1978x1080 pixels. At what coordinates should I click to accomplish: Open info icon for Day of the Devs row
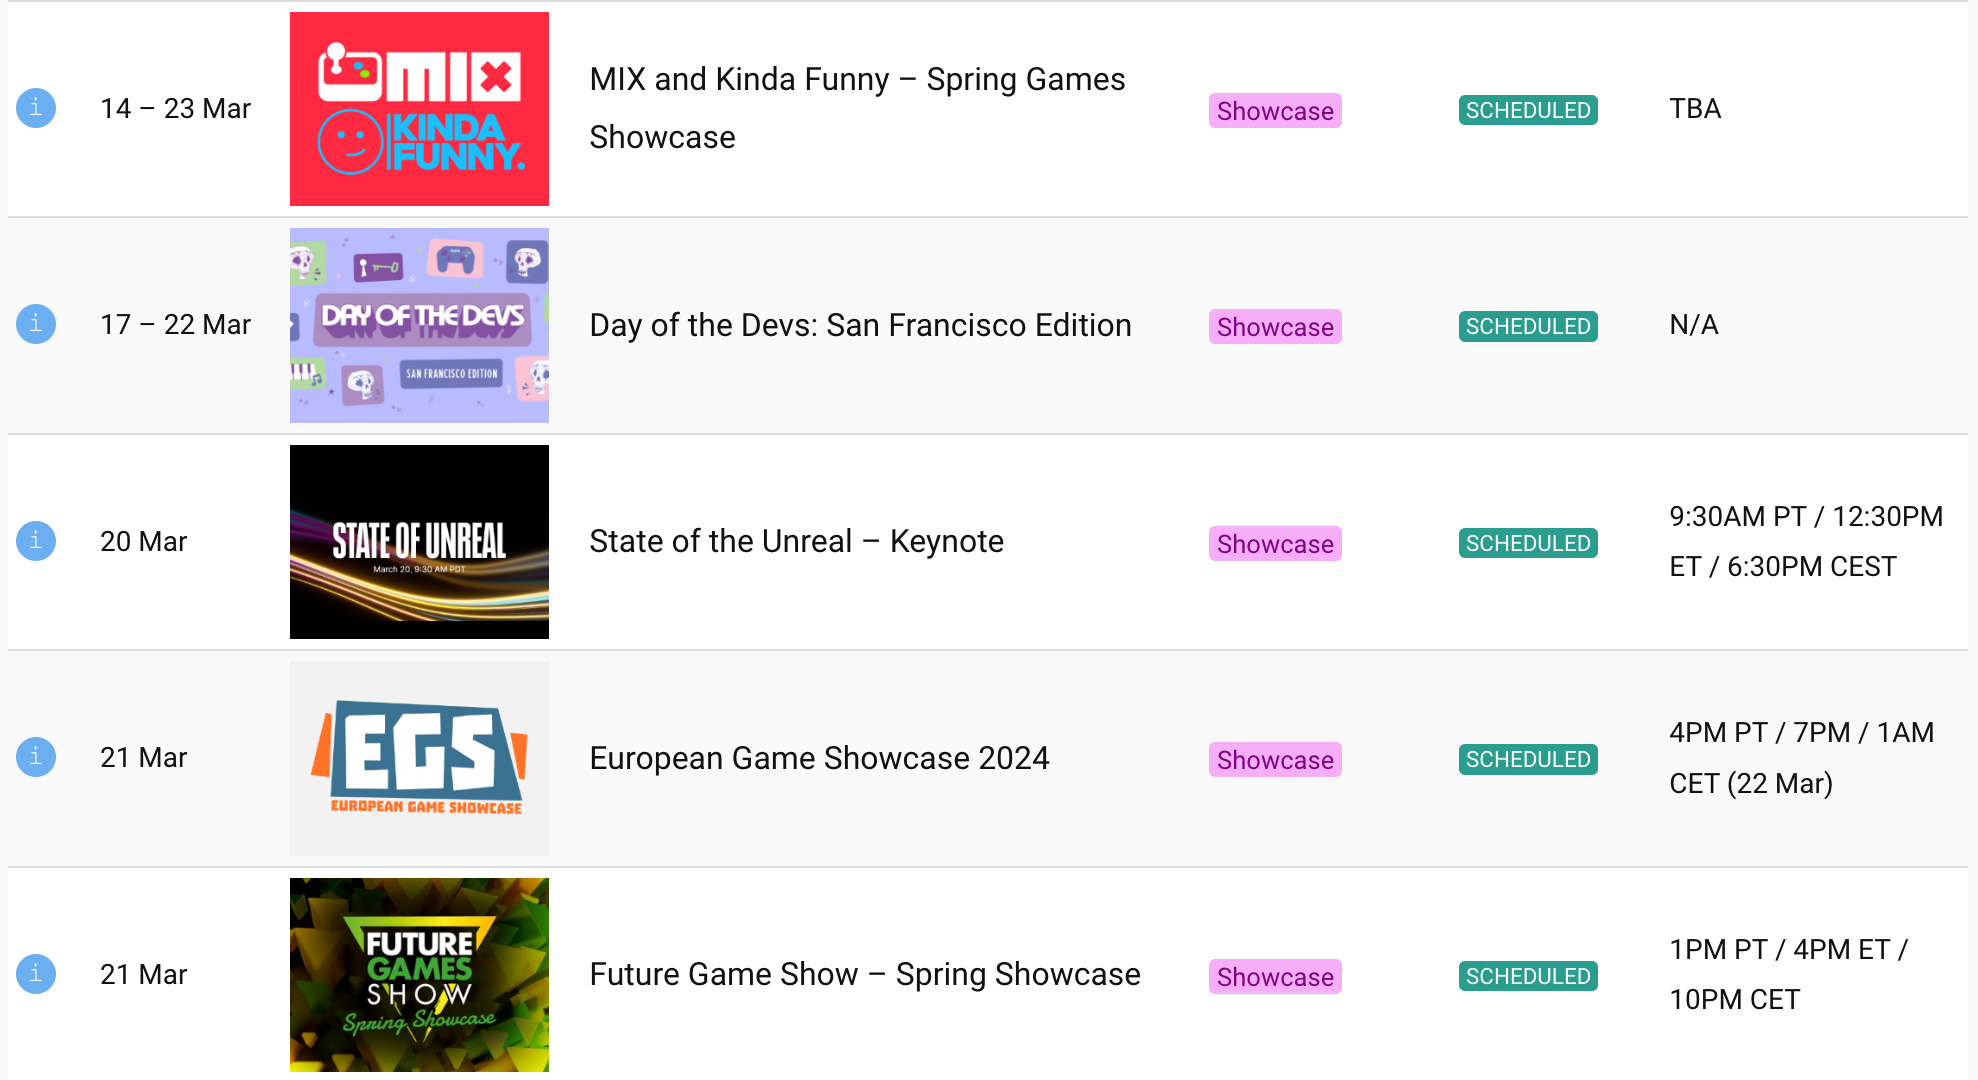[36, 324]
